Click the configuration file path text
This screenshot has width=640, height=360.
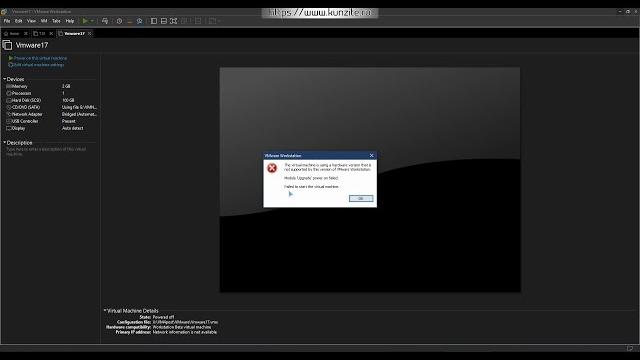tap(185, 322)
